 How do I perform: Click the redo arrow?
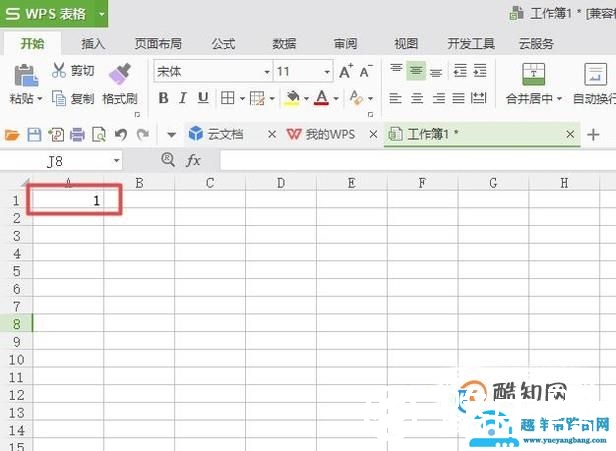point(143,135)
